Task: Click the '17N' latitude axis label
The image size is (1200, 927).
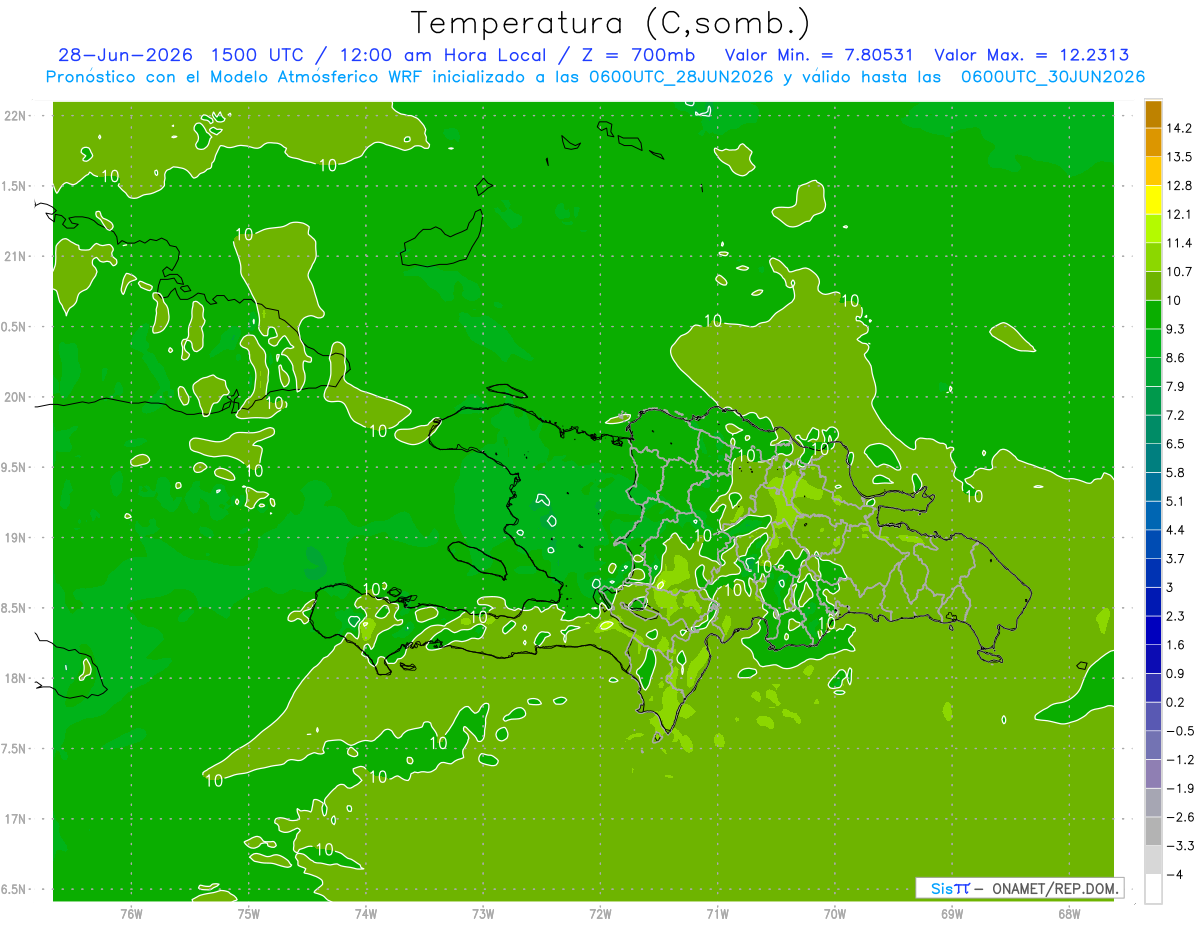Action: coord(16,820)
